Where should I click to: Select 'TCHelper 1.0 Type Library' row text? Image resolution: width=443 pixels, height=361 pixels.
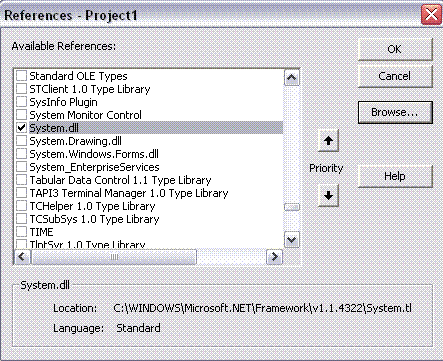point(92,206)
